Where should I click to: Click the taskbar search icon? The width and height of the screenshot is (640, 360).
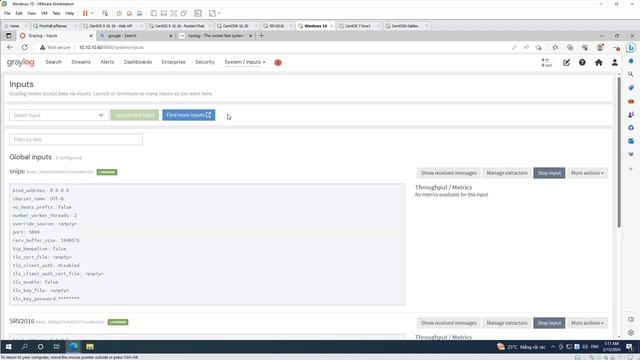pos(24,347)
